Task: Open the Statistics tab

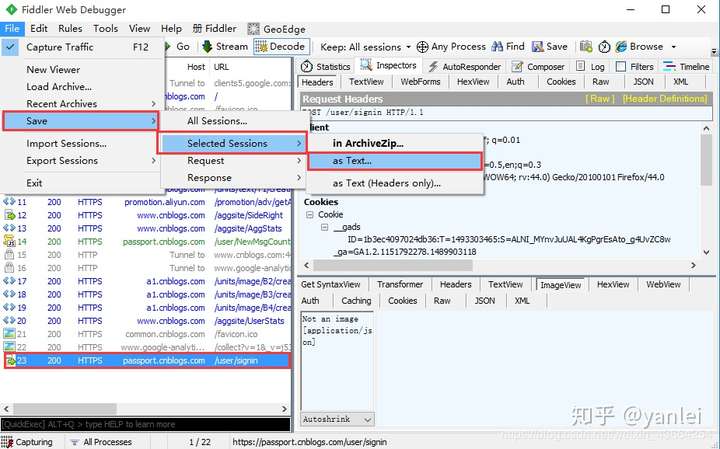Action: (x=326, y=67)
